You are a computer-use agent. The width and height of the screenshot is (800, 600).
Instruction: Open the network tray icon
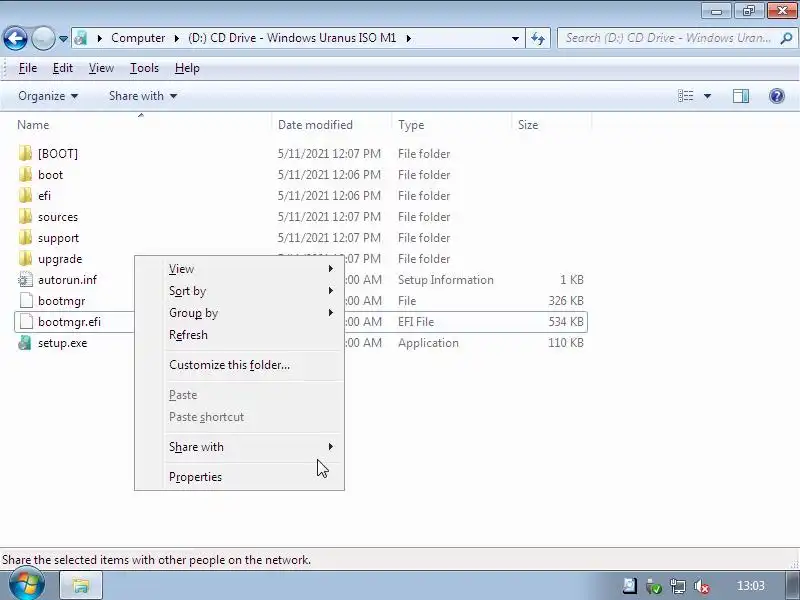[x=678, y=586]
